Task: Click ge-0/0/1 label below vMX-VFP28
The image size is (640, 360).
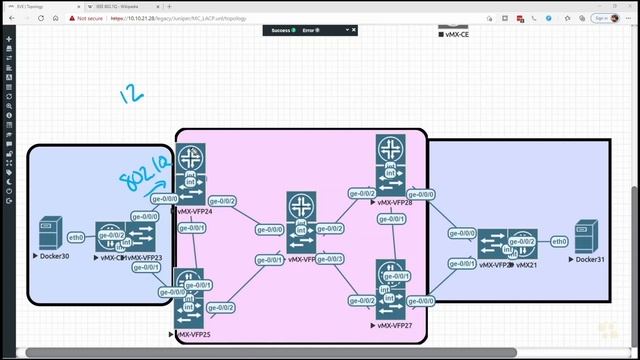Action: [391, 219]
